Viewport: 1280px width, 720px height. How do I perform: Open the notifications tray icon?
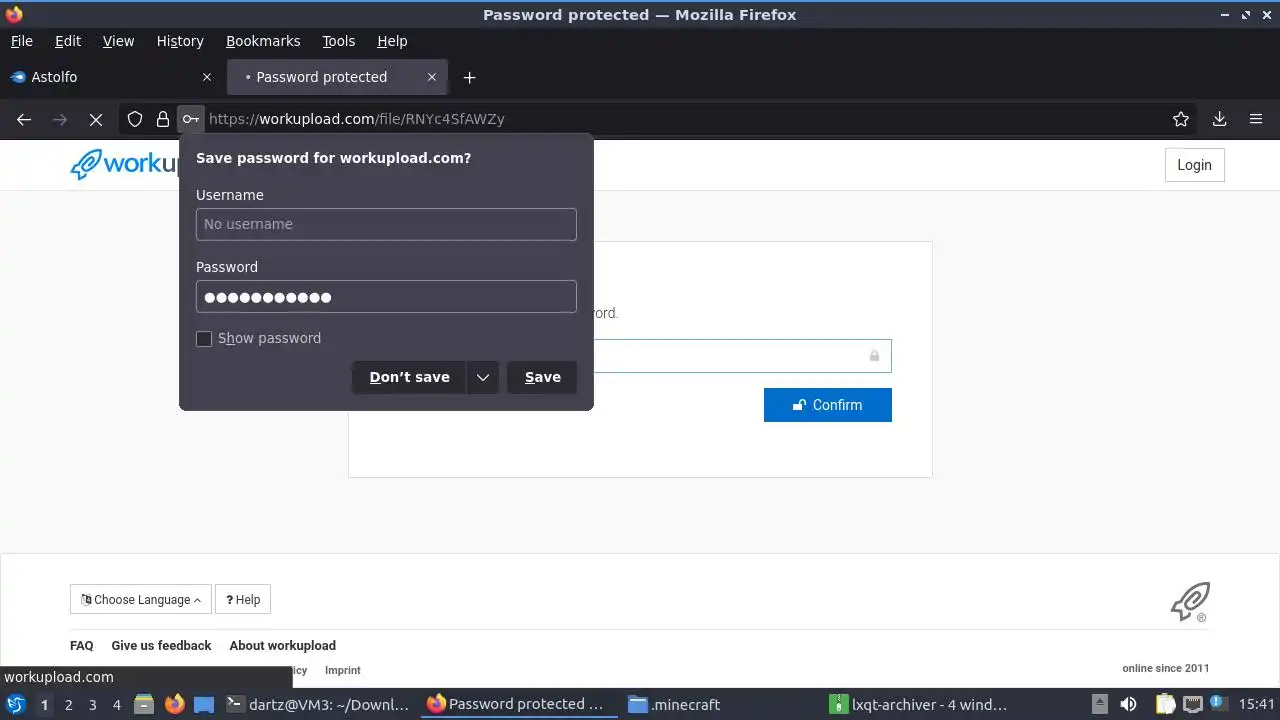pyautogui.click(x=1218, y=704)
